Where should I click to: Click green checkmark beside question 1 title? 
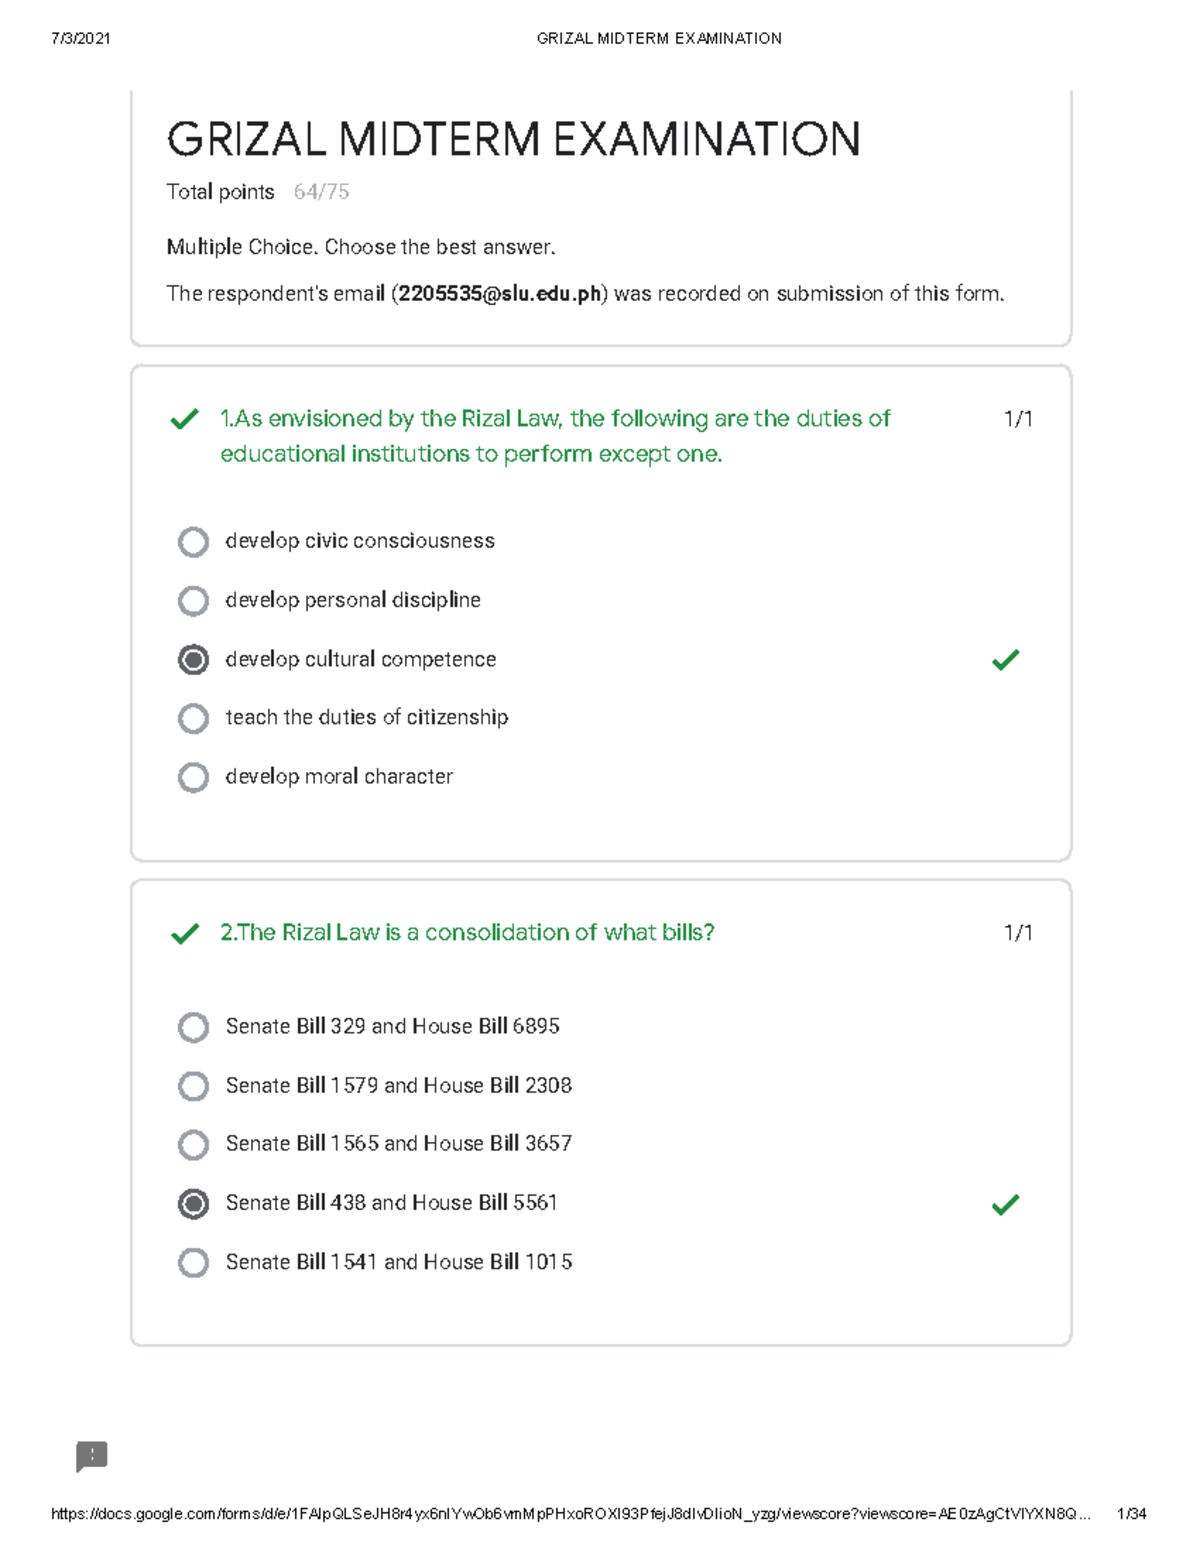pyautogui.click(x=185, y=419)
